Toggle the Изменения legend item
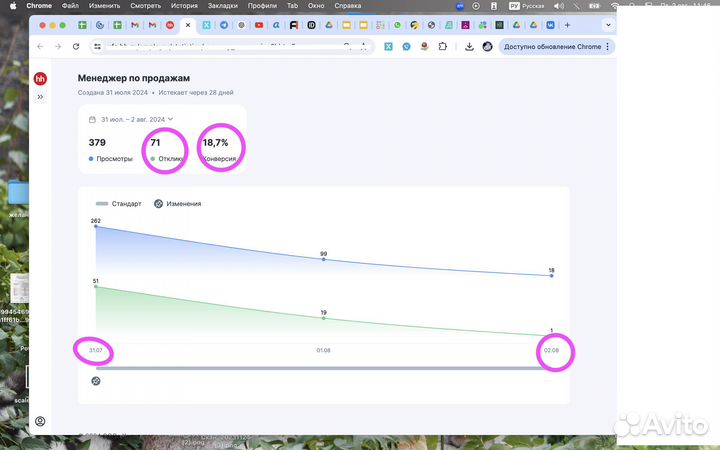 178,203
